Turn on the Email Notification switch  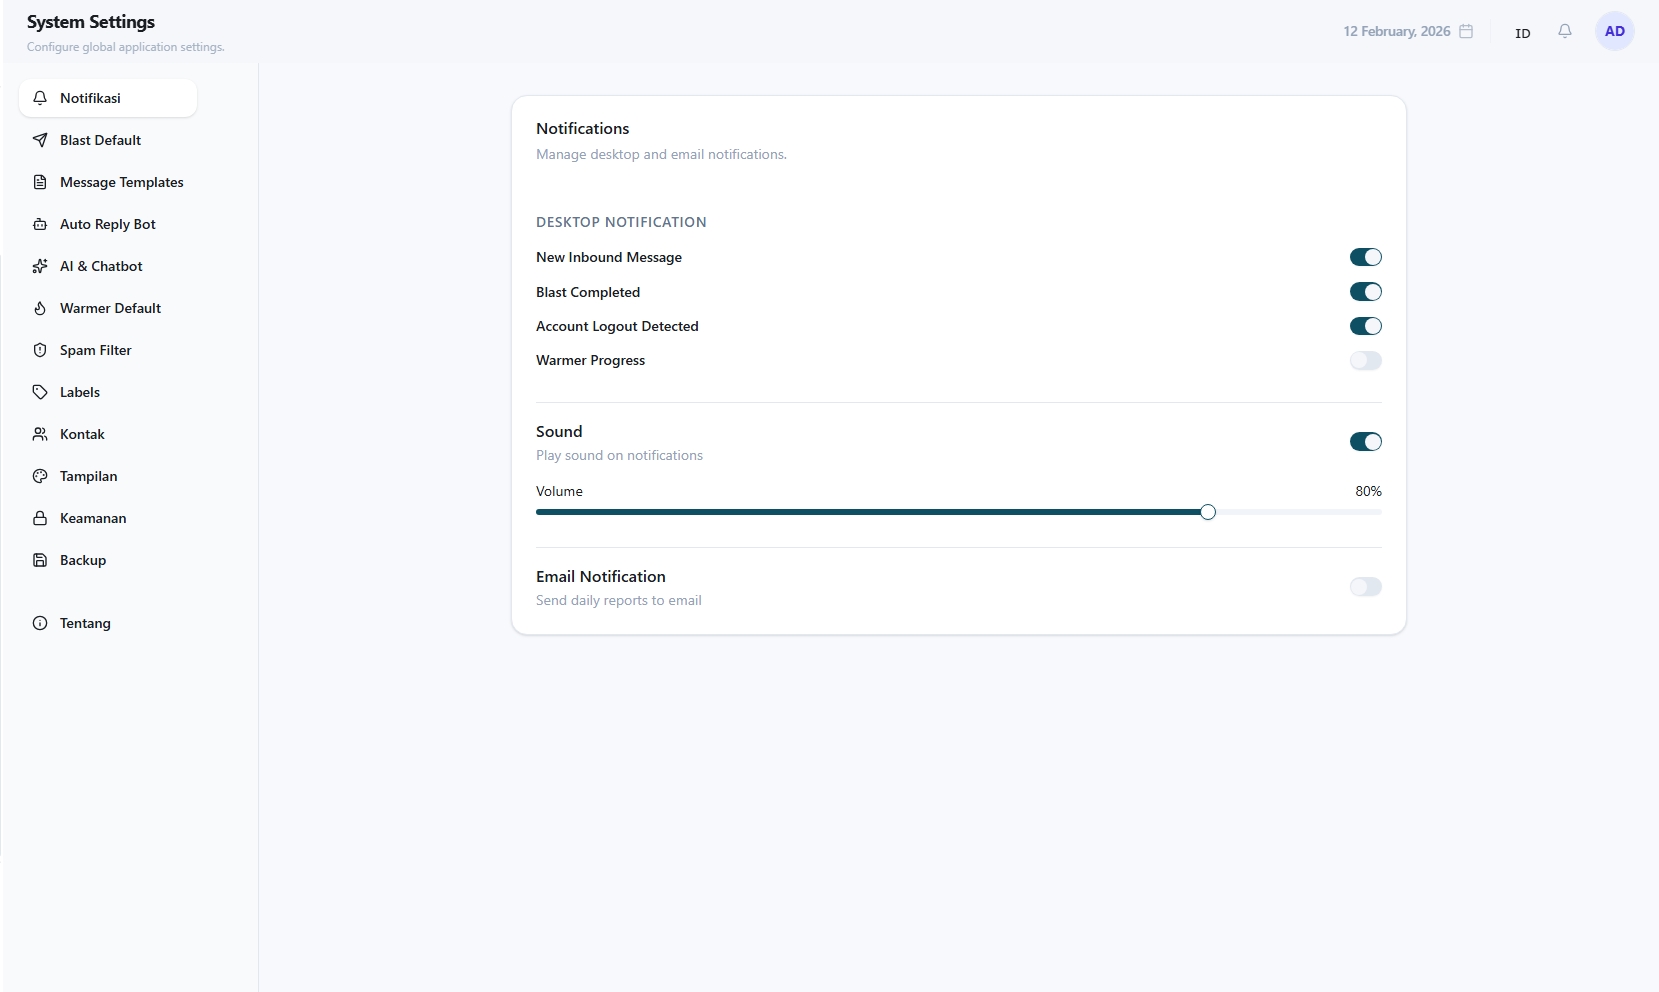pyautogui.click(x=1365, y=587)
